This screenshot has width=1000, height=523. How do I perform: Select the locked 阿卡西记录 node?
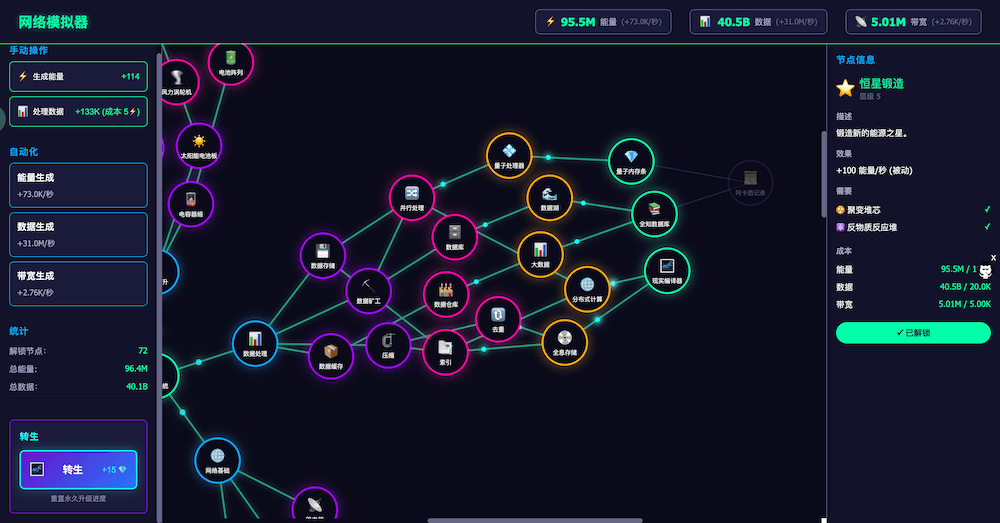coord(750,182)
